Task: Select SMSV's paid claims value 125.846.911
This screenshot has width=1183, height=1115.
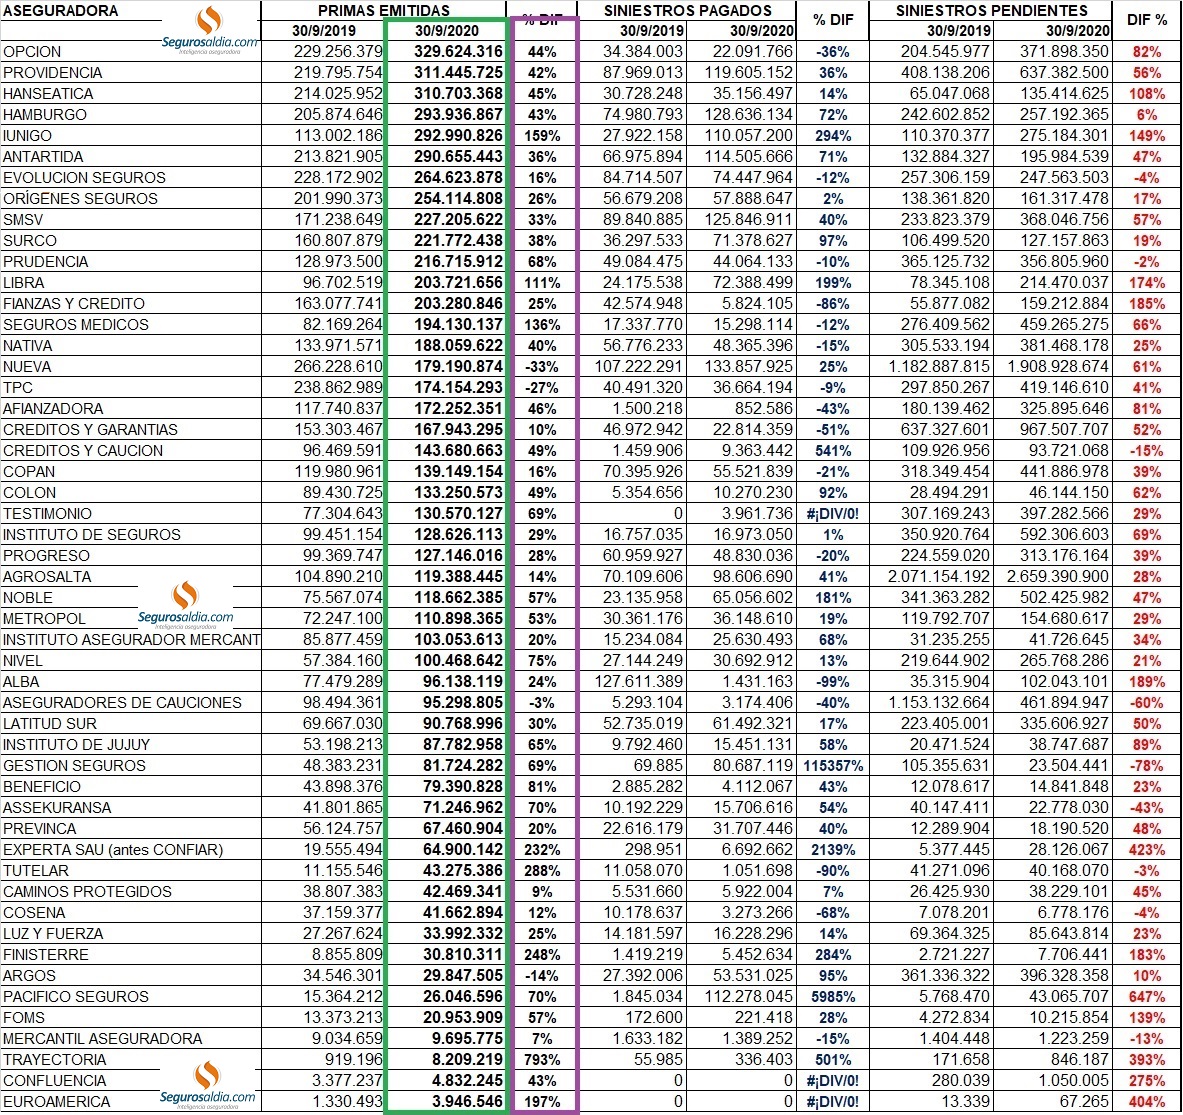Action: (748, 220)
